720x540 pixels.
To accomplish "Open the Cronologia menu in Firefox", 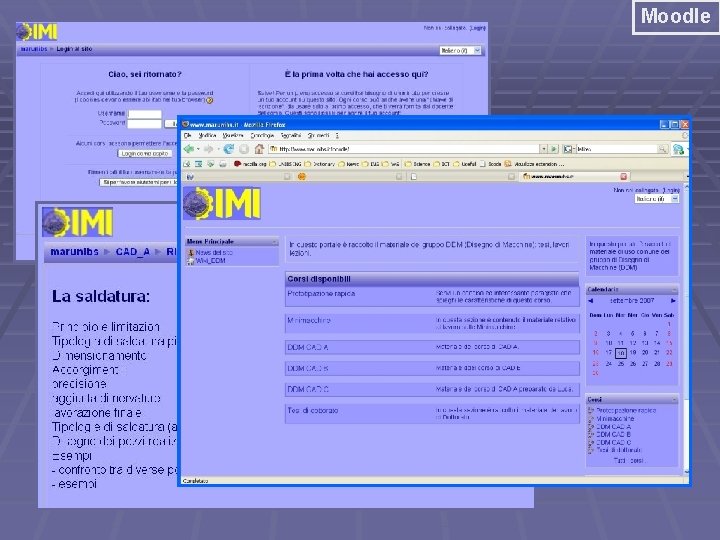I will click(262, 135).
